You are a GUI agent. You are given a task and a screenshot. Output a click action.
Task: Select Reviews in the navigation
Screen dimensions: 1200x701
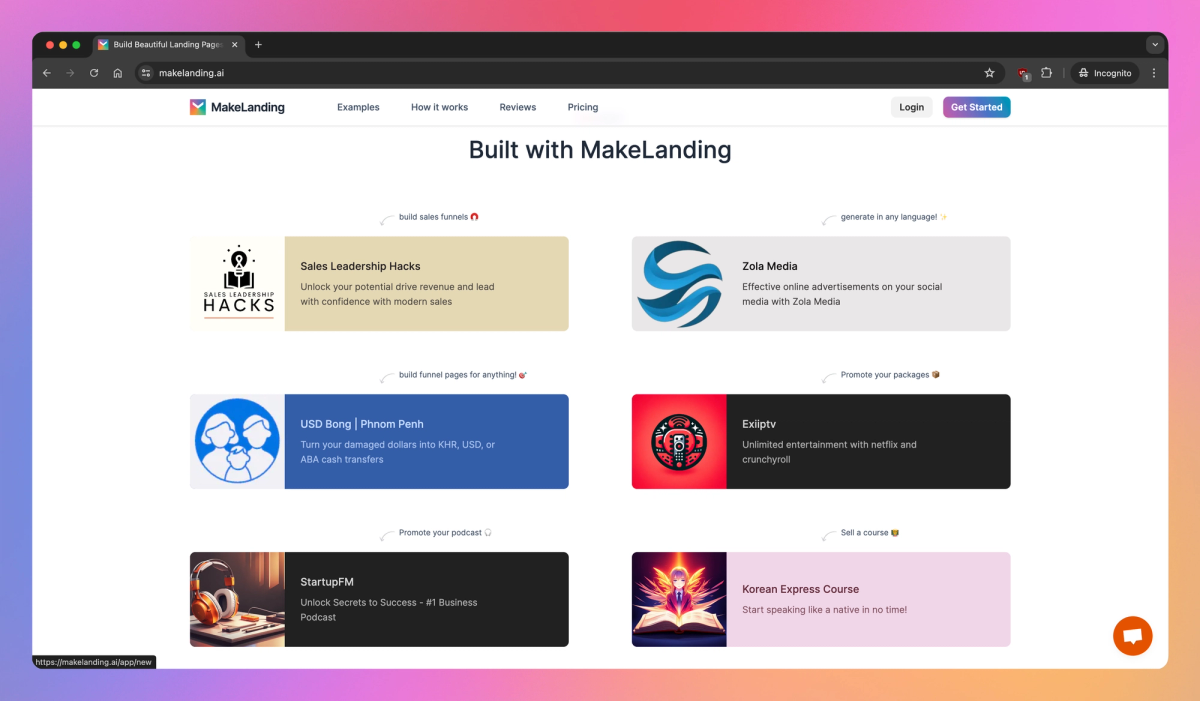(x=517, y=107)
